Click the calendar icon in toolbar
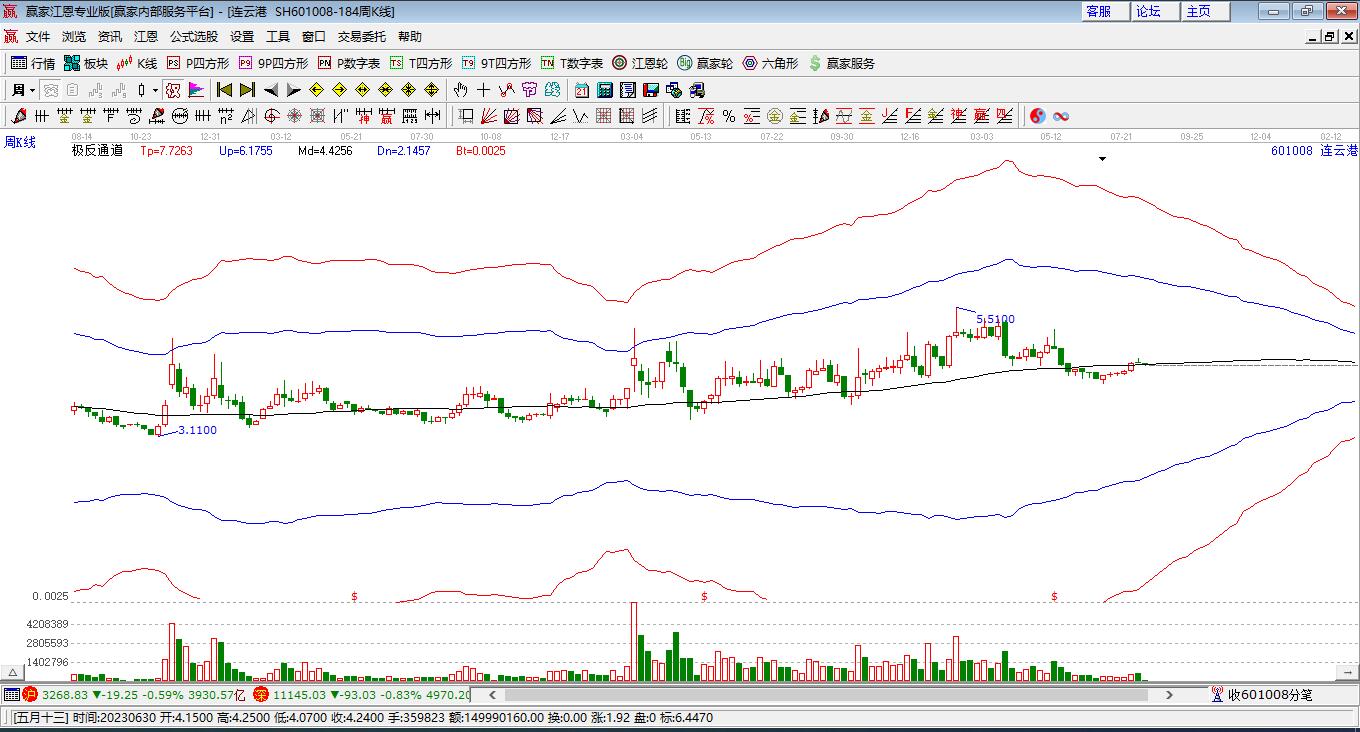The height and width of the screenshot is (732, 1360). click(x=582, y=90)
